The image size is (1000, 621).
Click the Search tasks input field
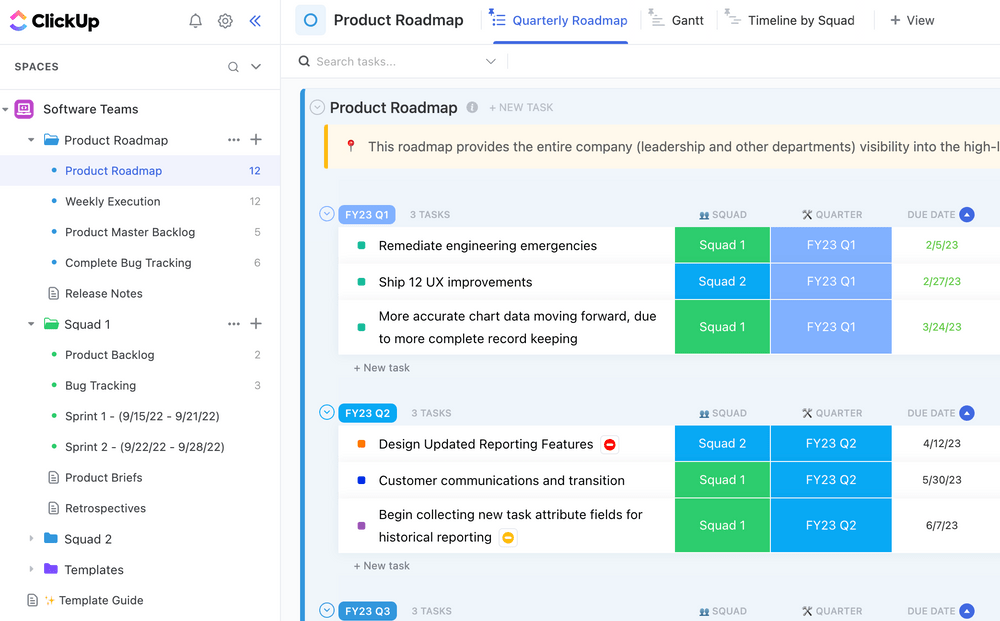coord(399,61)
